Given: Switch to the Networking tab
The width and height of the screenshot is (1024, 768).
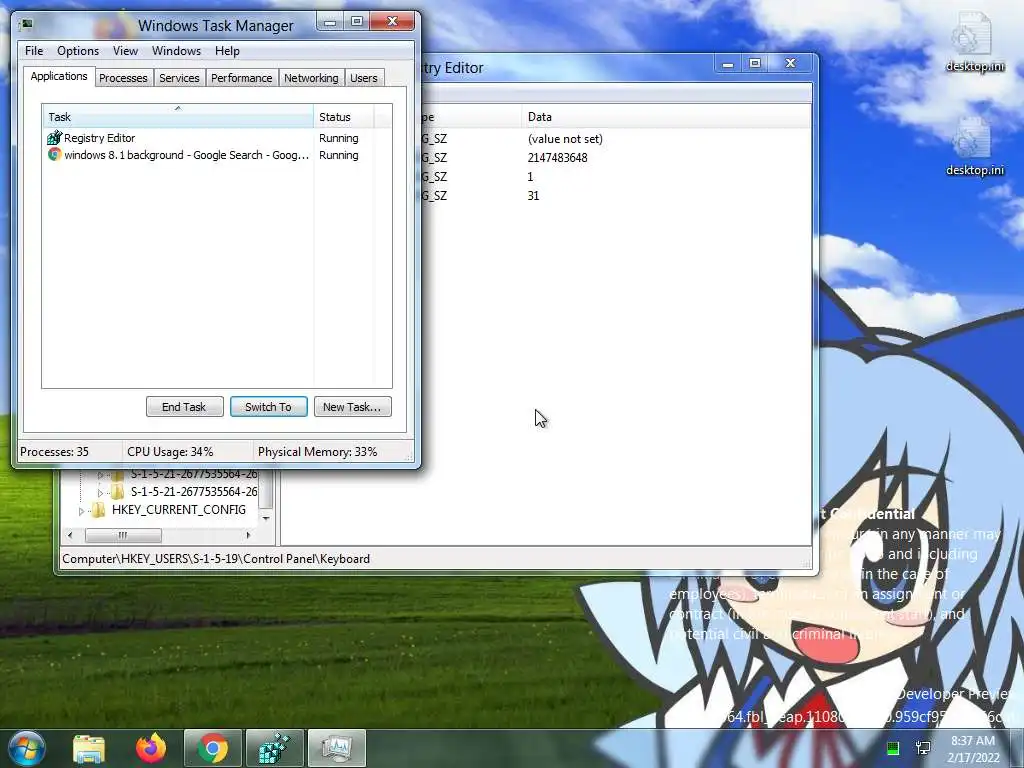Looking at the screenshot, I should [311, 78].
